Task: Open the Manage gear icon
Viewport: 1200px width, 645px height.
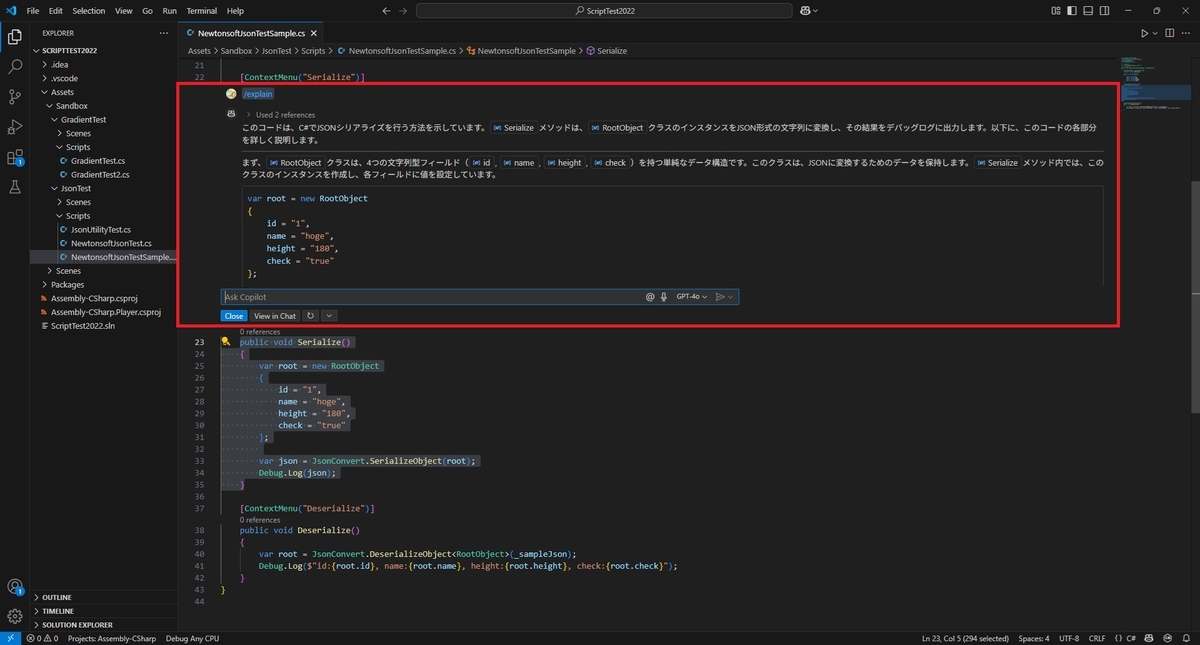Action: coord(15,616)
